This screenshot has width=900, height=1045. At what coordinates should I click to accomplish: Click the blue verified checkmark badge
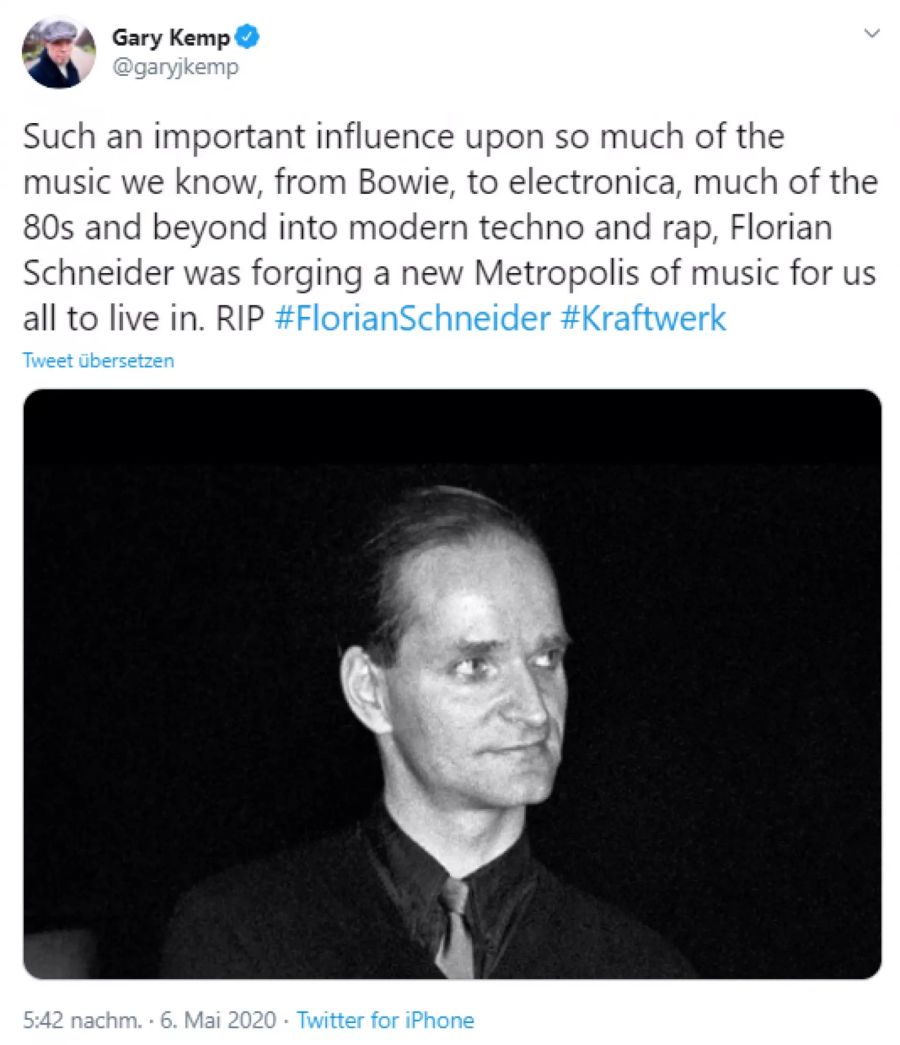click(248, 38)
